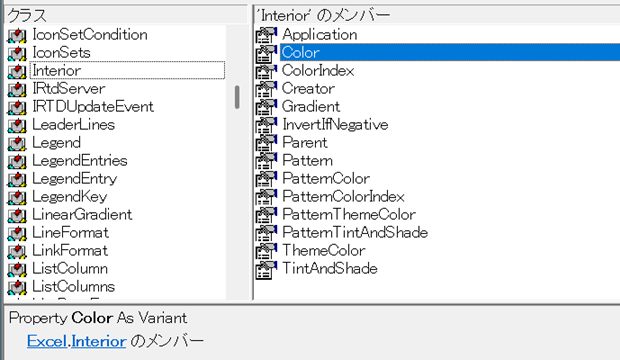Image resolution: width=620 pixels, height=360 pixels.
Task: Click the LegendKey class icon
Action: click(x=17, y=197)
